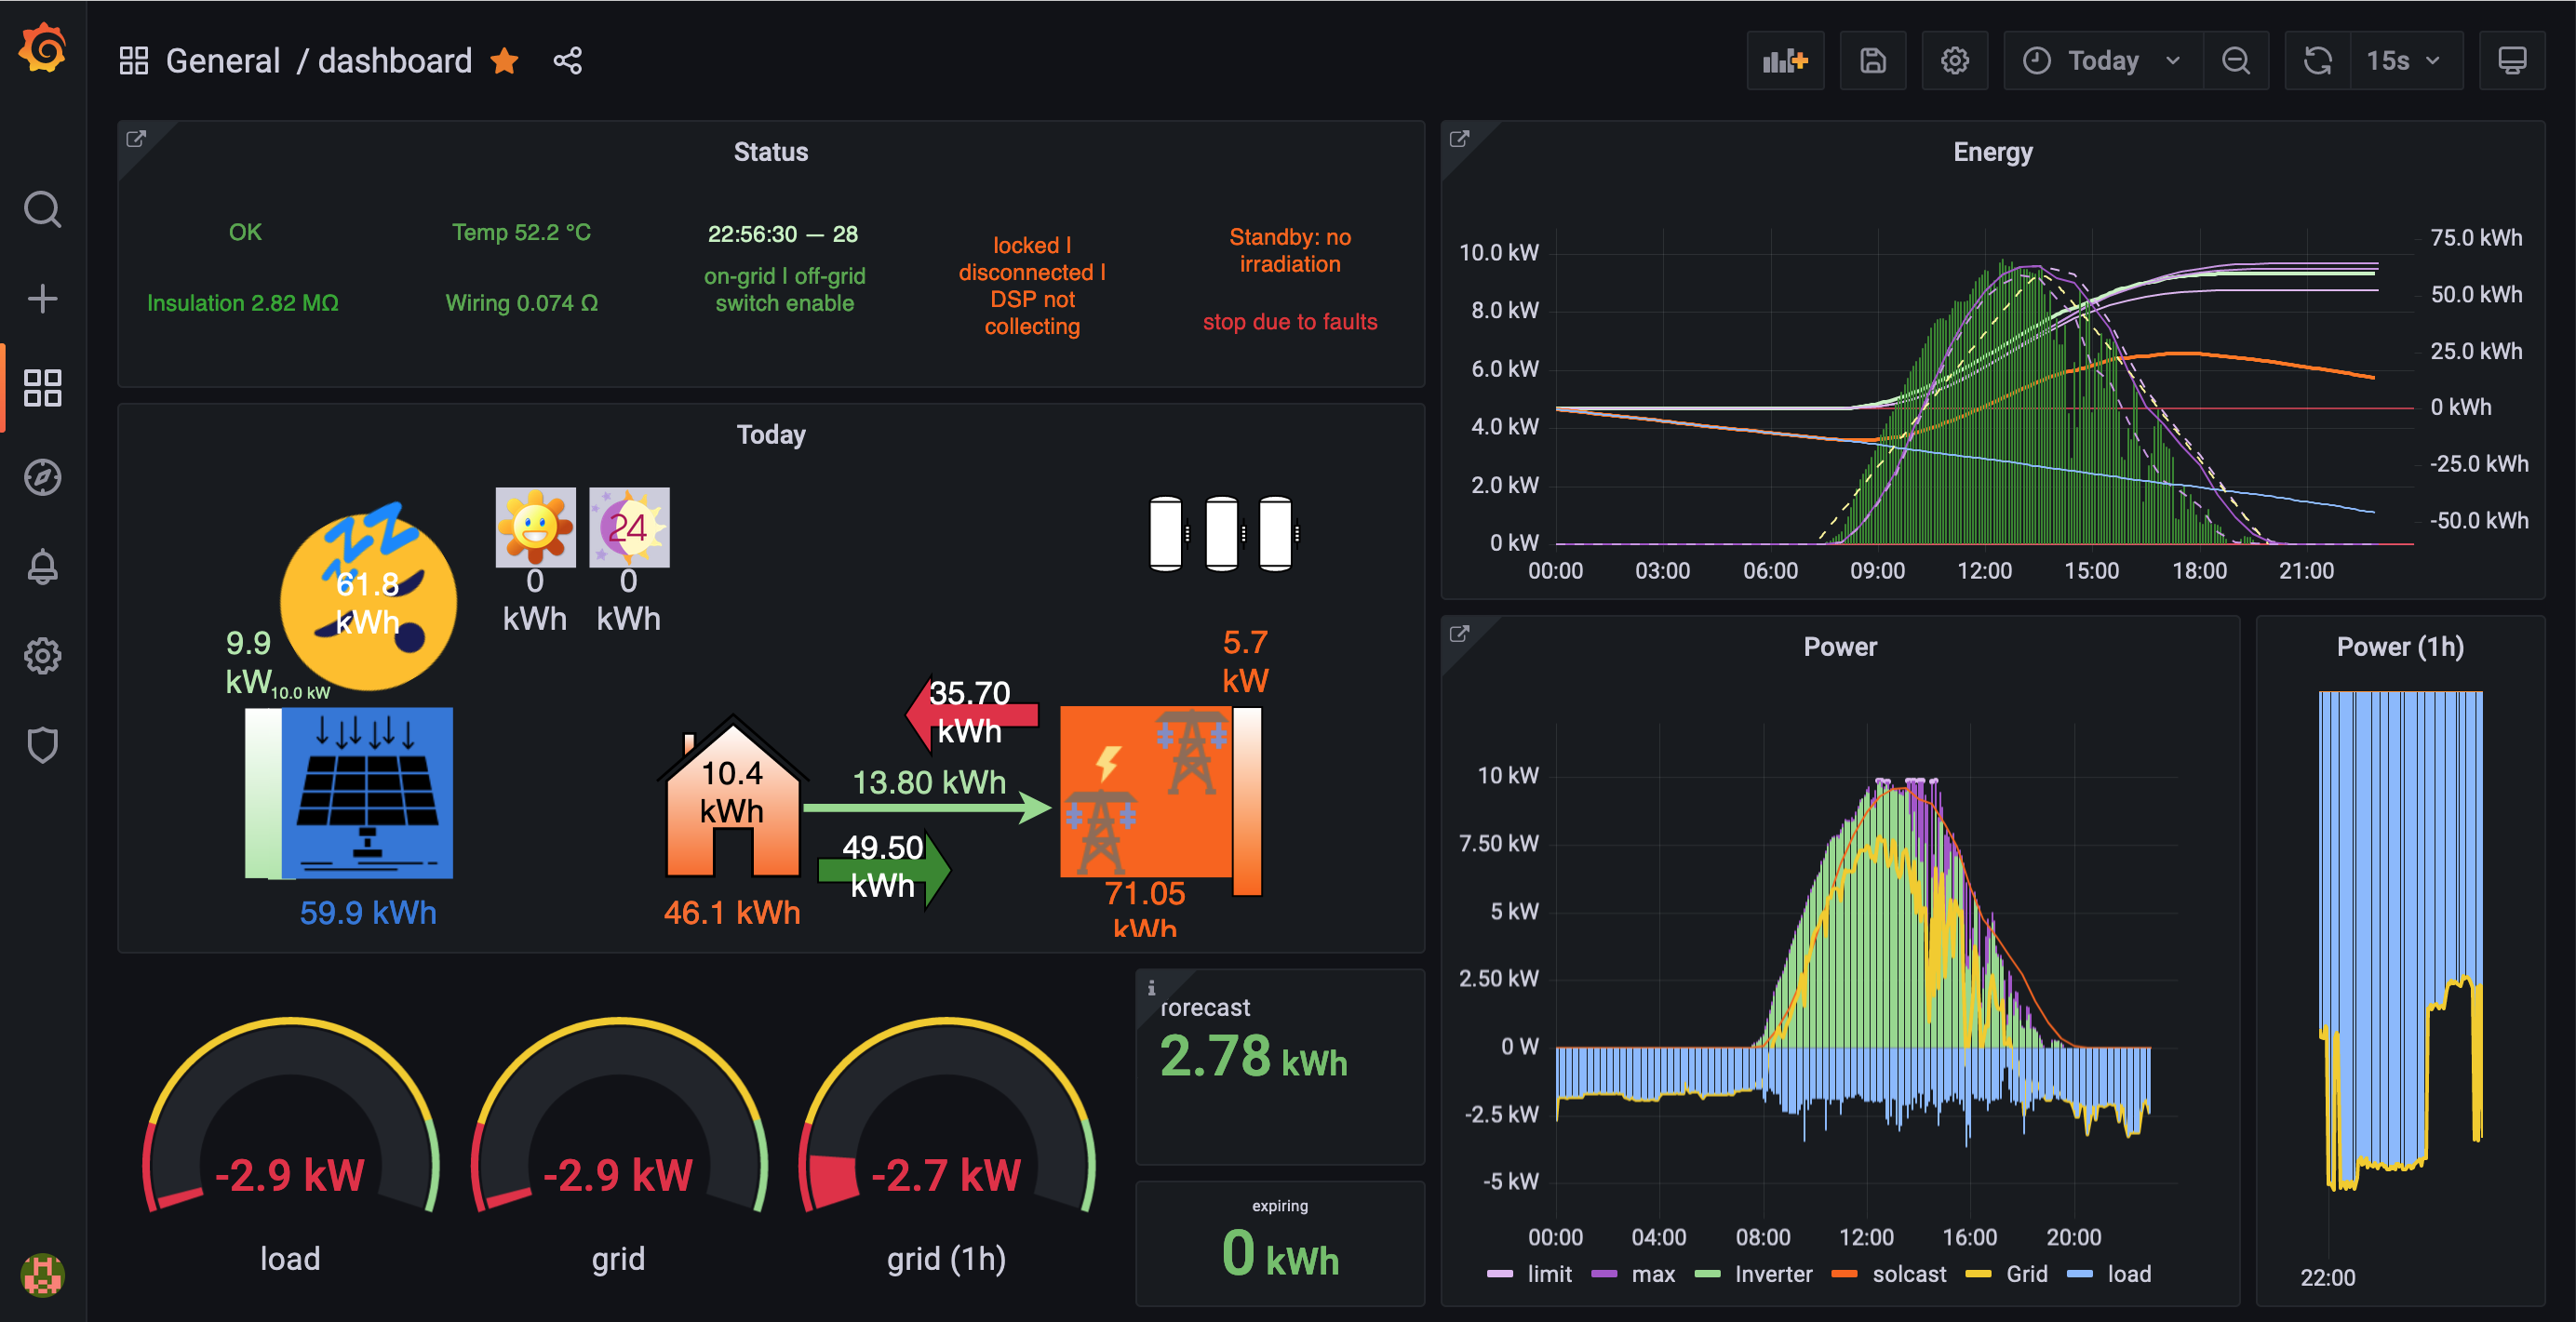Open the Today time range picker
The width and height of the screenshot is (2576, 1322).
2102,61
